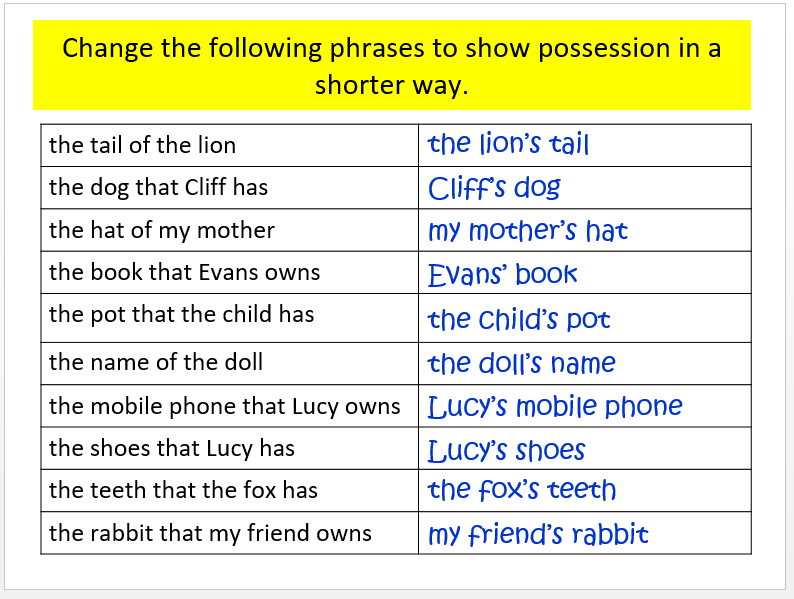
Task: Click the answer 'my mother's hat'
Action: point(527,231)
